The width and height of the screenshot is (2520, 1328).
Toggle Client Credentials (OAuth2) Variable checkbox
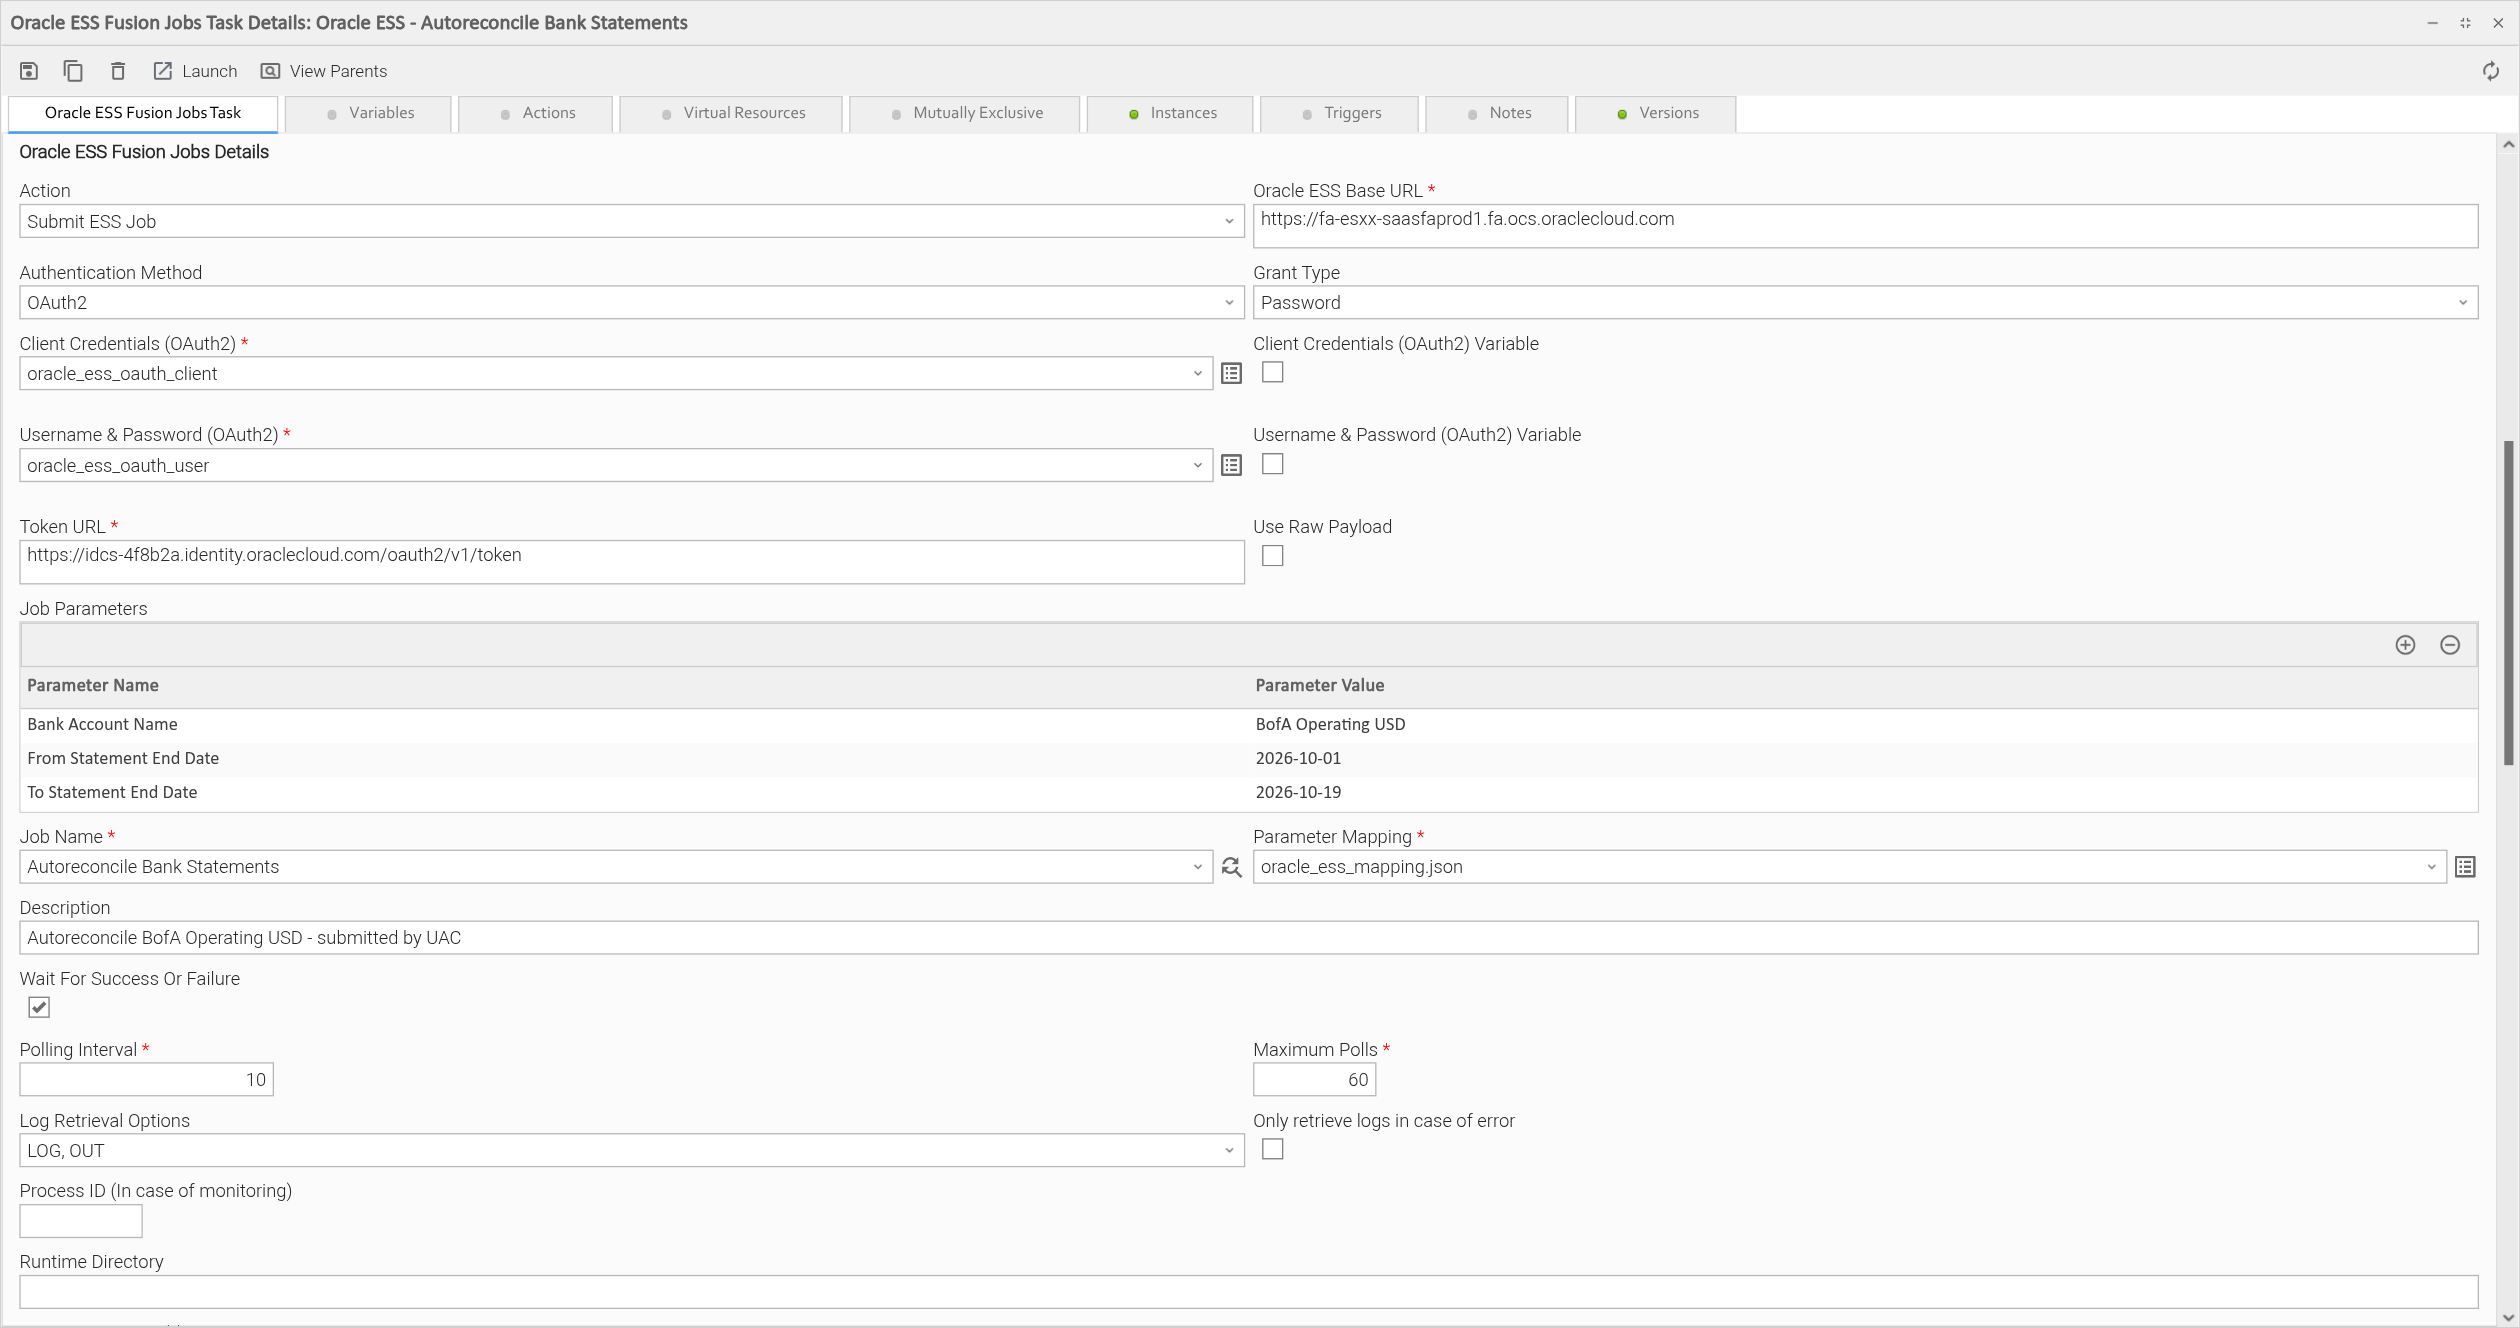click(1272, 372)
